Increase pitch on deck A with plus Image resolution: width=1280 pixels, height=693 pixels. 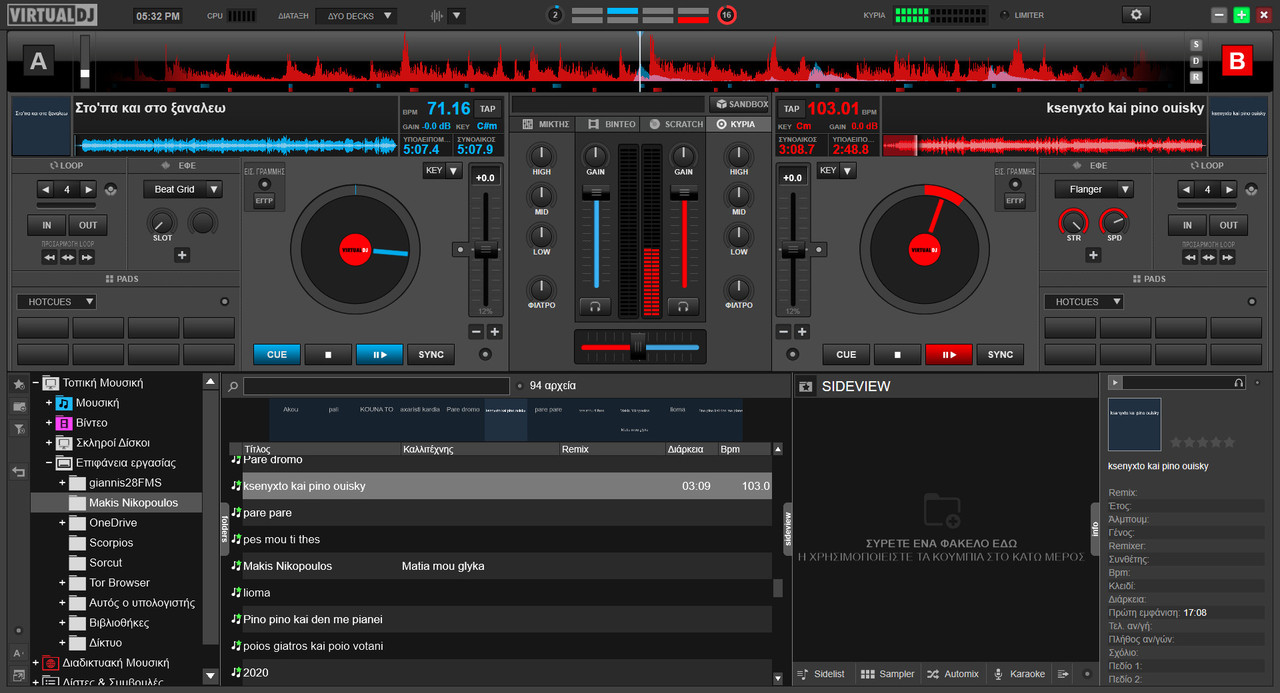click(x=494, y=332)
